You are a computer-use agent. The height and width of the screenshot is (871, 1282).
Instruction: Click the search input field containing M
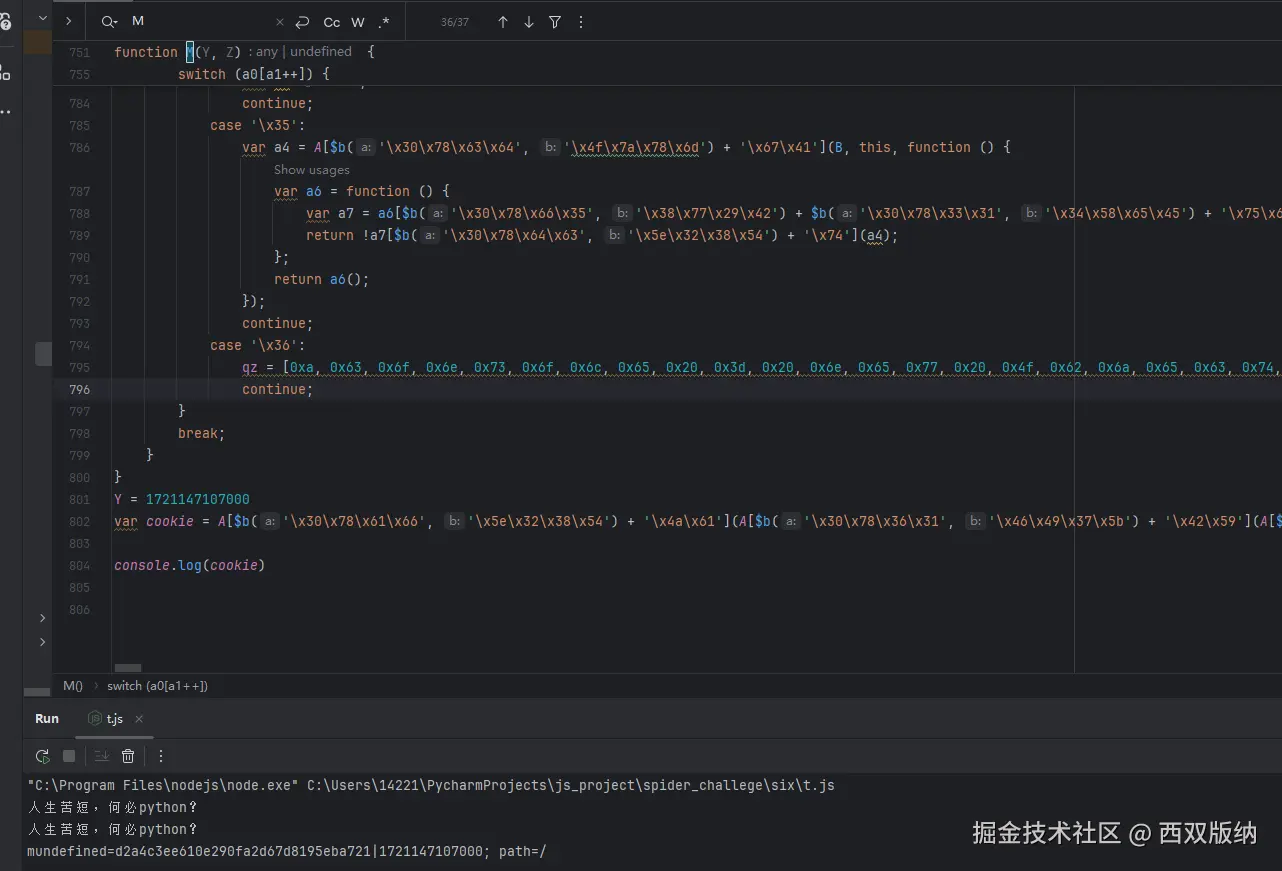[200, 22]
